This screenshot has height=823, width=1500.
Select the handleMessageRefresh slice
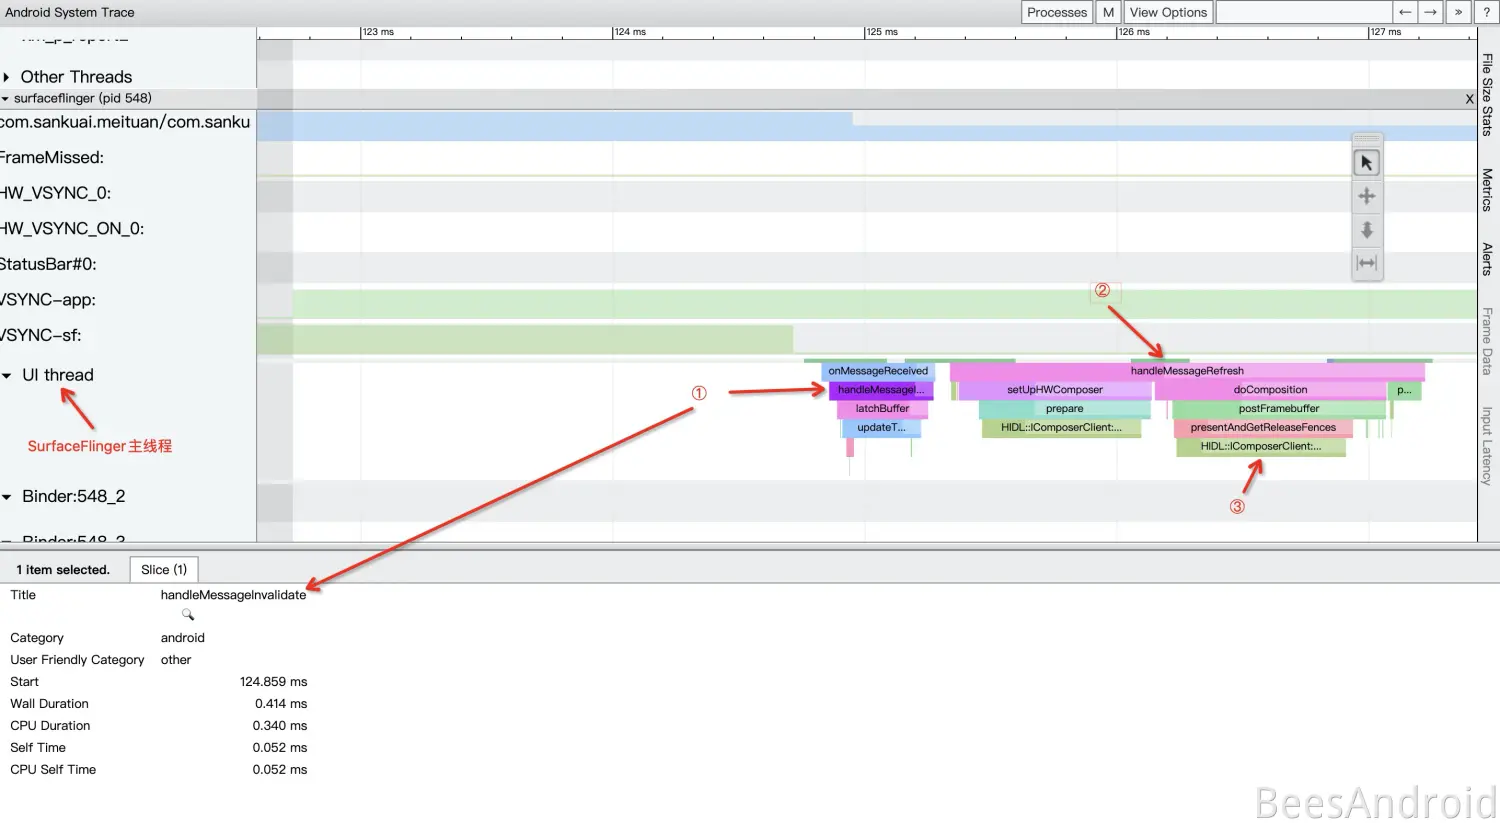tap(1187, 371)
